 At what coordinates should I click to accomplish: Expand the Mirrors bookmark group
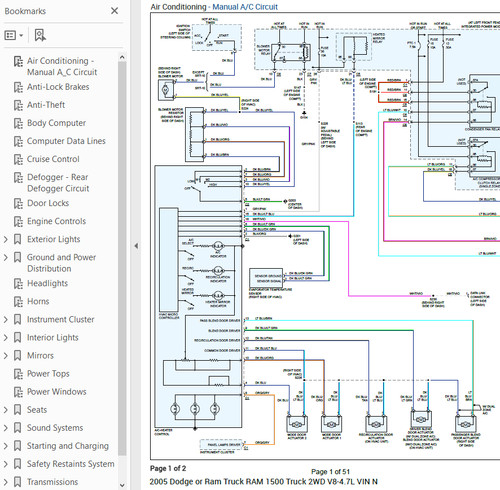point(6,355)
